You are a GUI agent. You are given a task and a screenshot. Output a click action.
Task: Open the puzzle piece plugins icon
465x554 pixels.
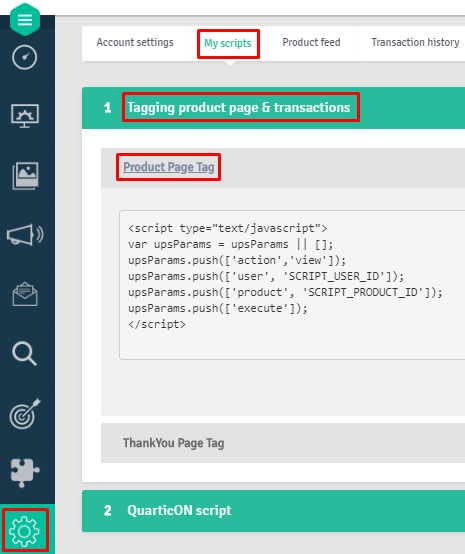point(25,473)
